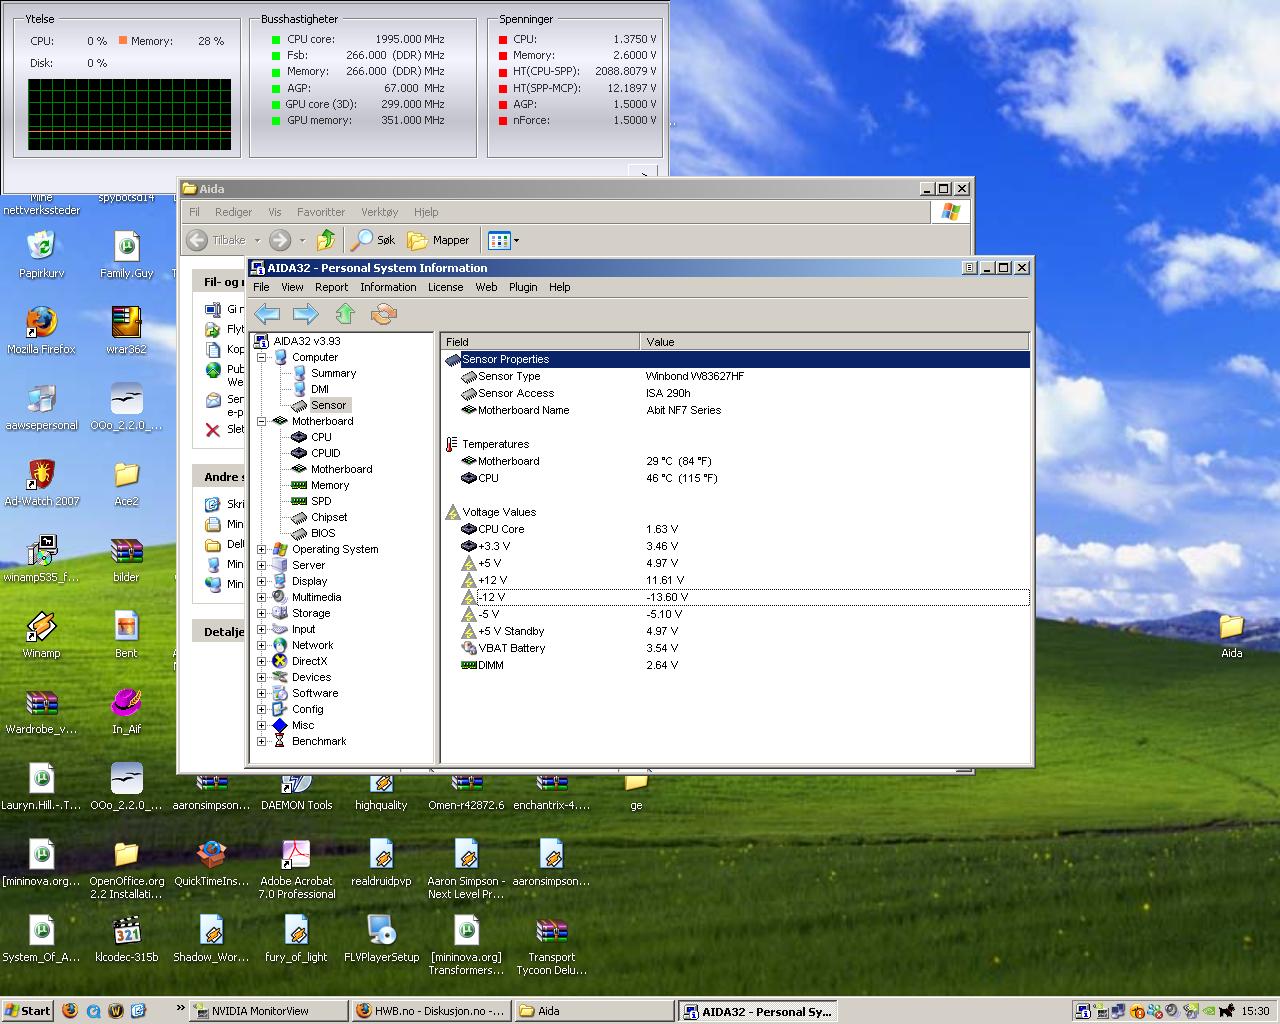Screen dimensions: 1280x1024
Task: Click the Søk search button in Aida folder
Action: click(x=373, y=240)
